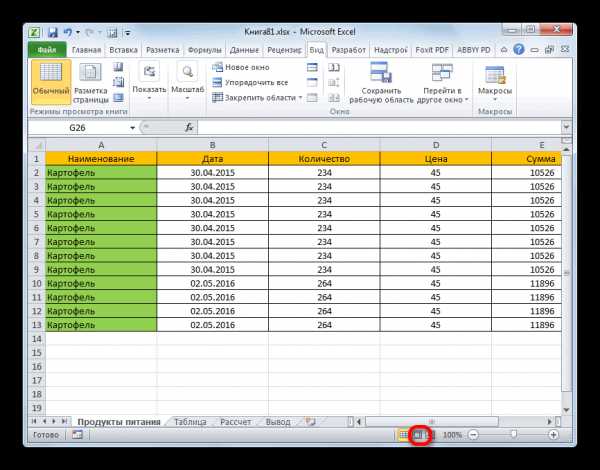Click Новое окно button

pos(241,67)
